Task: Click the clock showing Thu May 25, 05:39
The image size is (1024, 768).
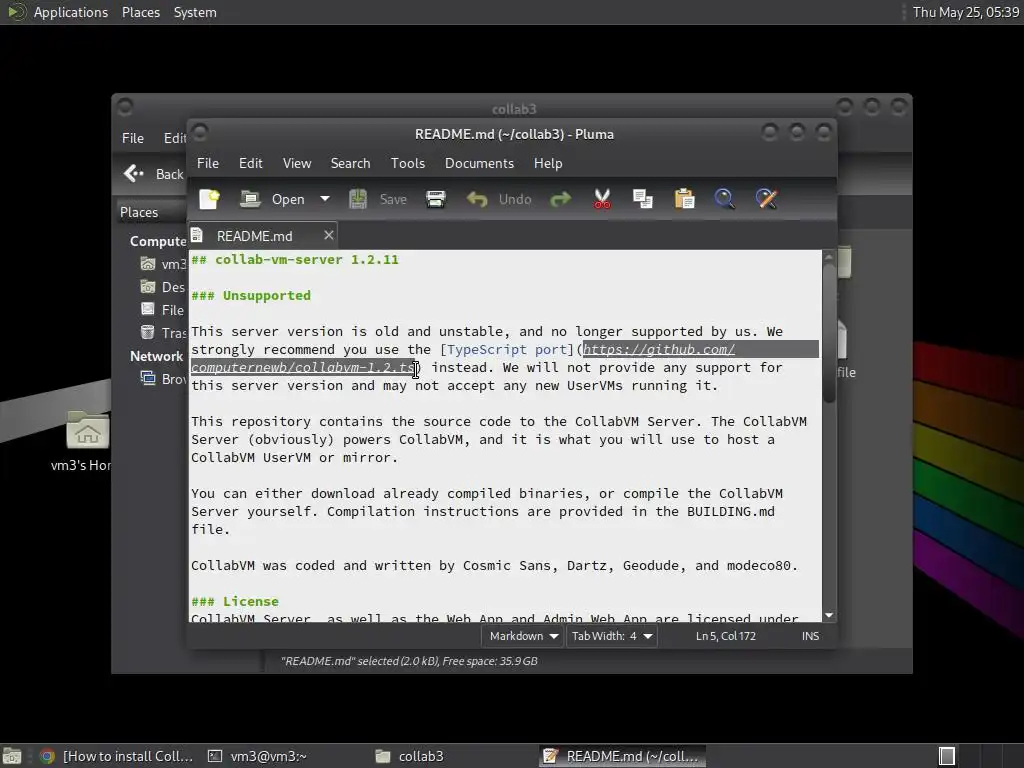Action: (x=965, y=12)
